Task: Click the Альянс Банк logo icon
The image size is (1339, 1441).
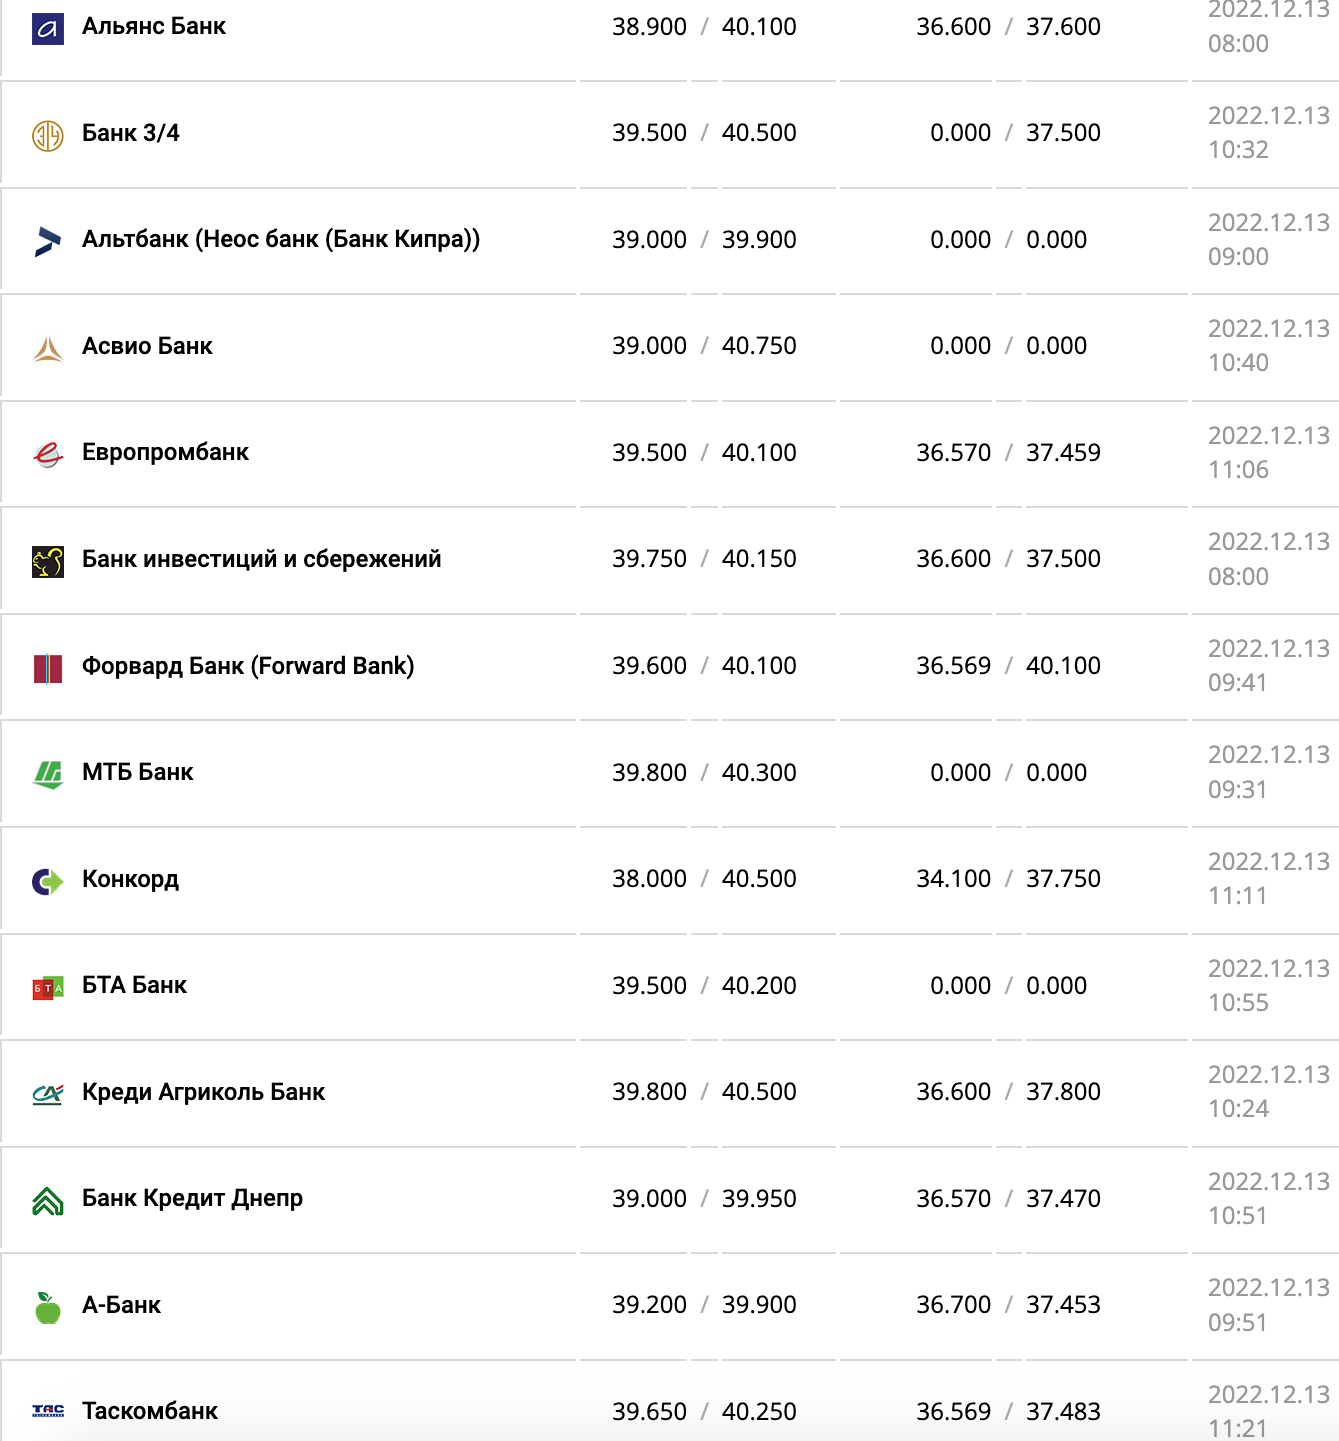Action: (47, 28)
